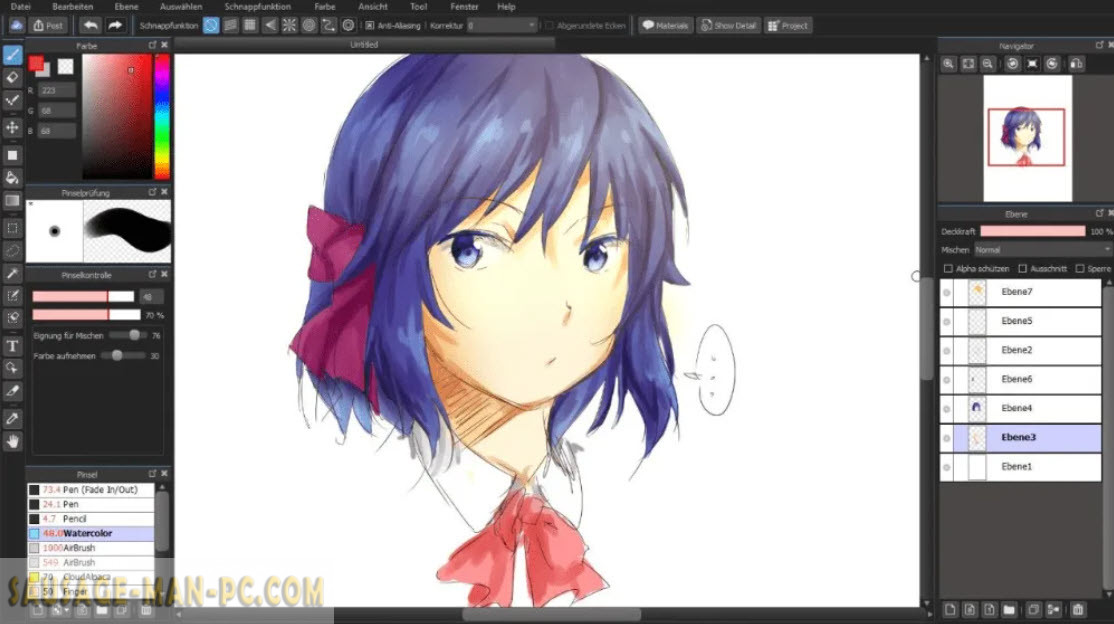
Task: Click the Navigator preview thumbnail
Action: tap(1027, 138)
